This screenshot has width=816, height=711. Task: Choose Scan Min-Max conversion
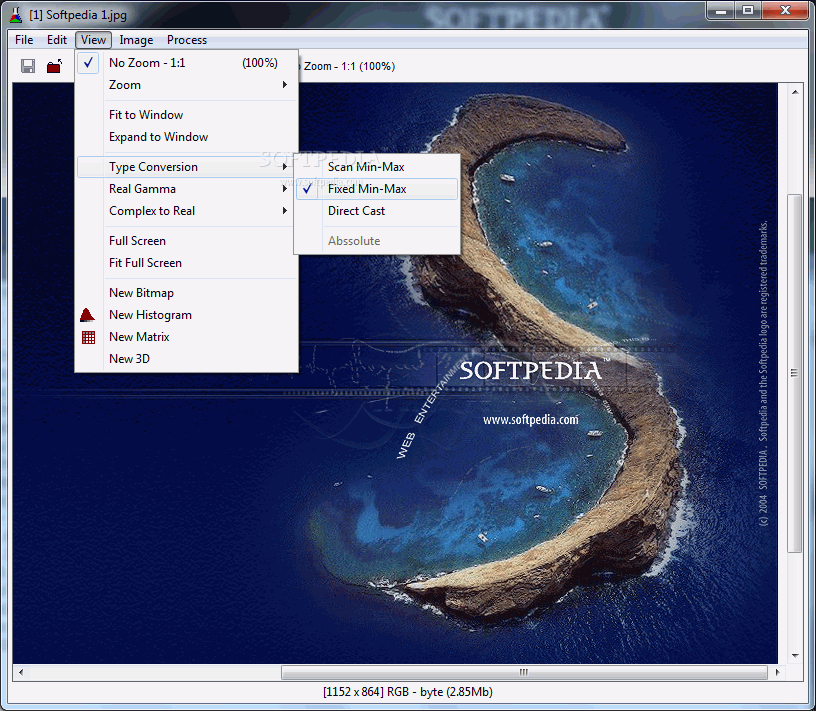point(377,167)
